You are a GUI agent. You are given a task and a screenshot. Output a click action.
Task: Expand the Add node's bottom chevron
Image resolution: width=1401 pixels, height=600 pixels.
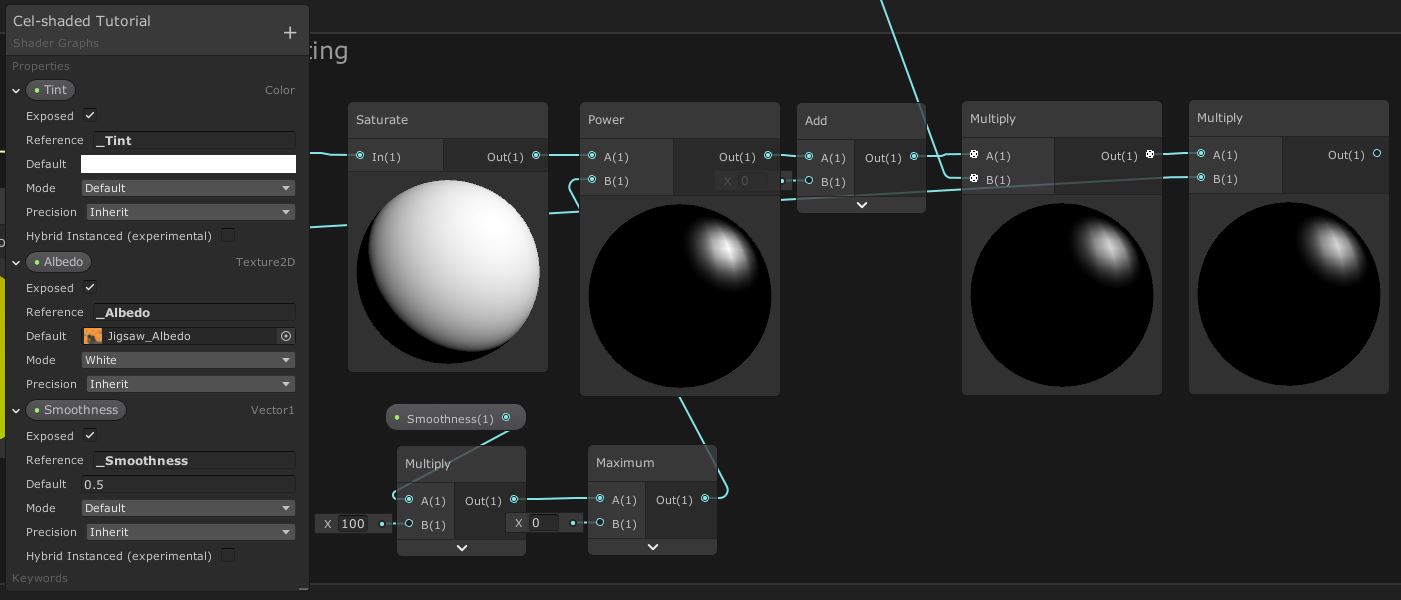[x=861, y=204]
